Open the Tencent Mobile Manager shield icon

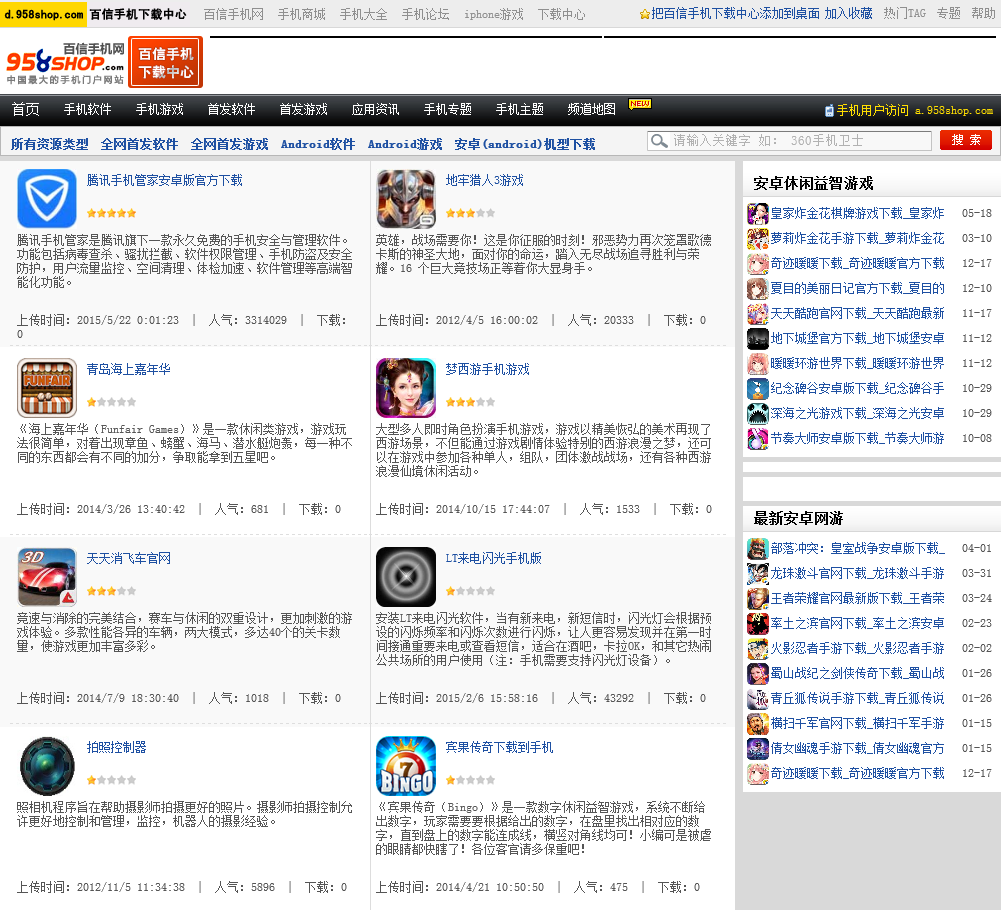pos(47,199)
